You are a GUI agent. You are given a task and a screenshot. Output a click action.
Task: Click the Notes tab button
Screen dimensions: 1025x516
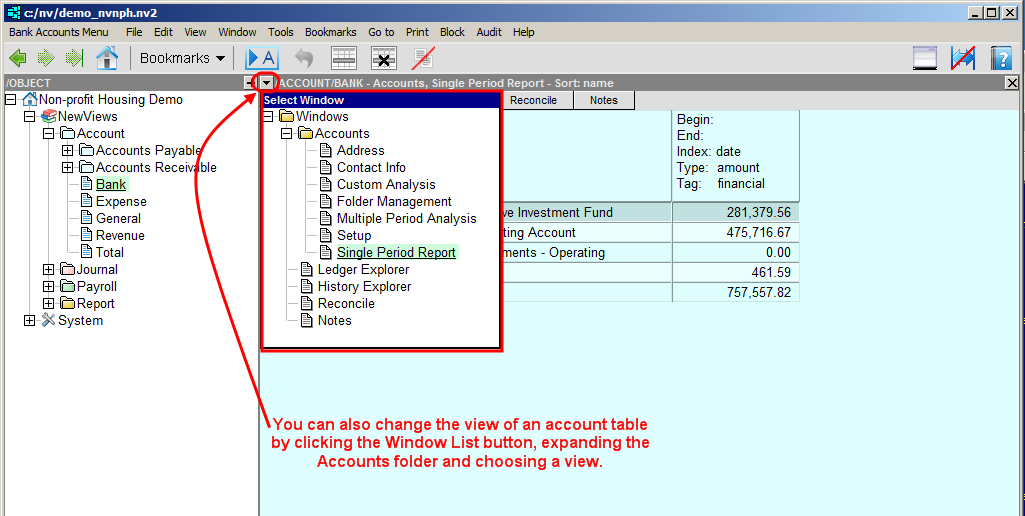[603, 100]
